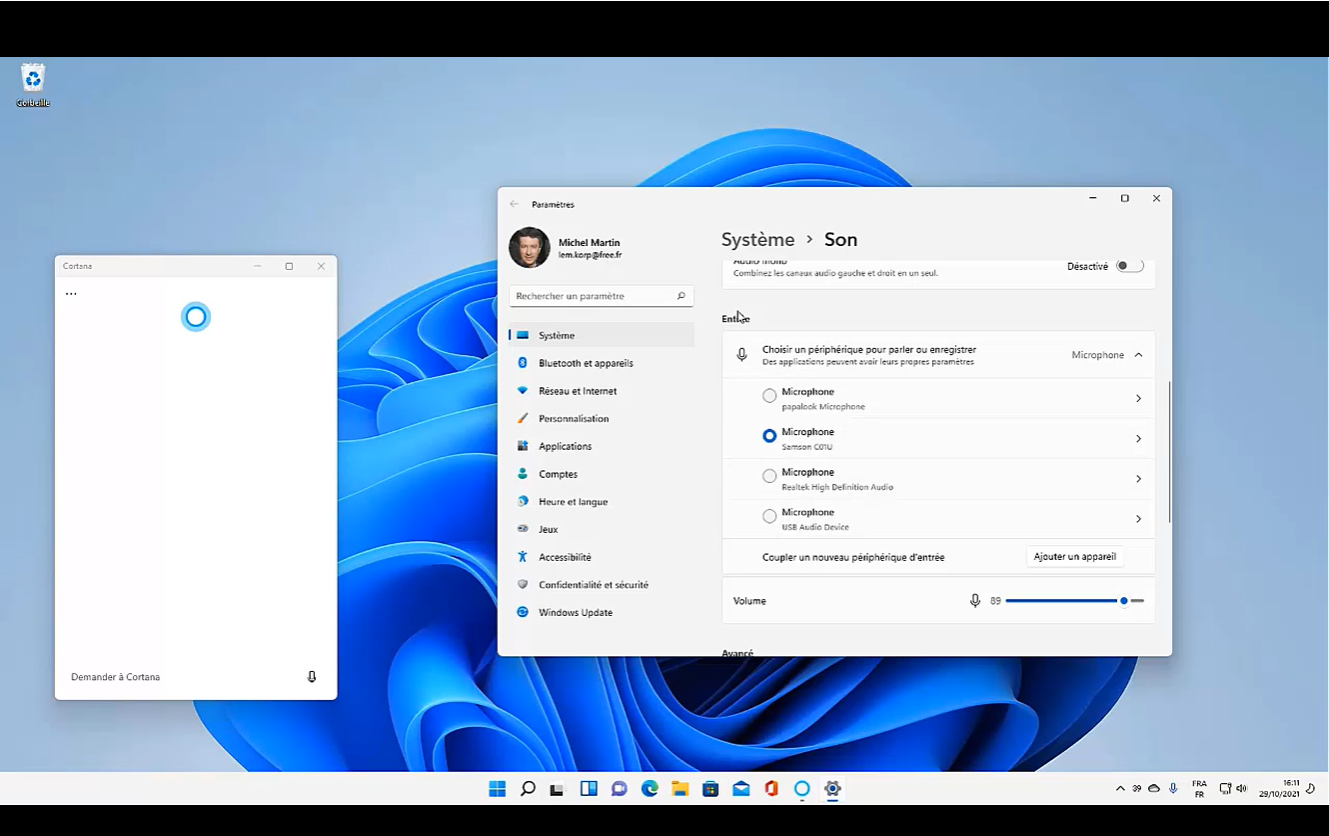
Task: Launch Microsoft Edge from the taskbar
Action: [649, 788]
